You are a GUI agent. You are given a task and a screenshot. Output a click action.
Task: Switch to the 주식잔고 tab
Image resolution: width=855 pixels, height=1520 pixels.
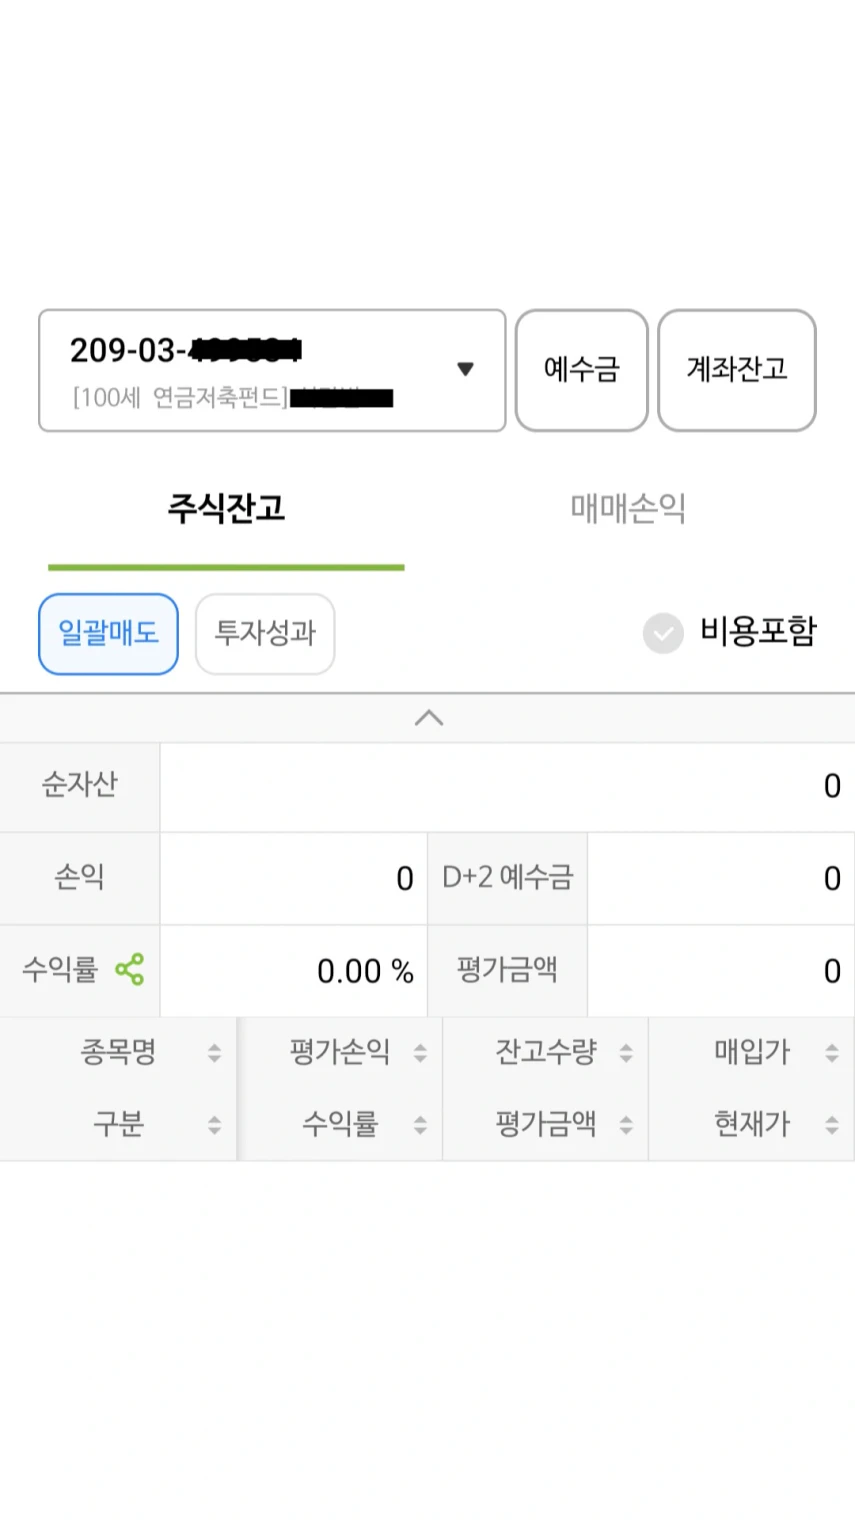tap(226, 509)
